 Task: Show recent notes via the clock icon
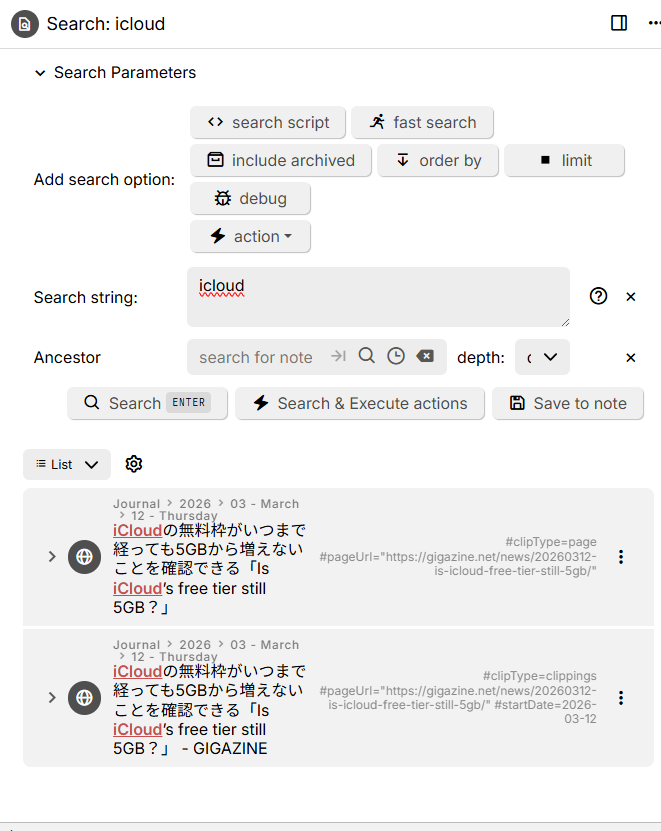396,356
